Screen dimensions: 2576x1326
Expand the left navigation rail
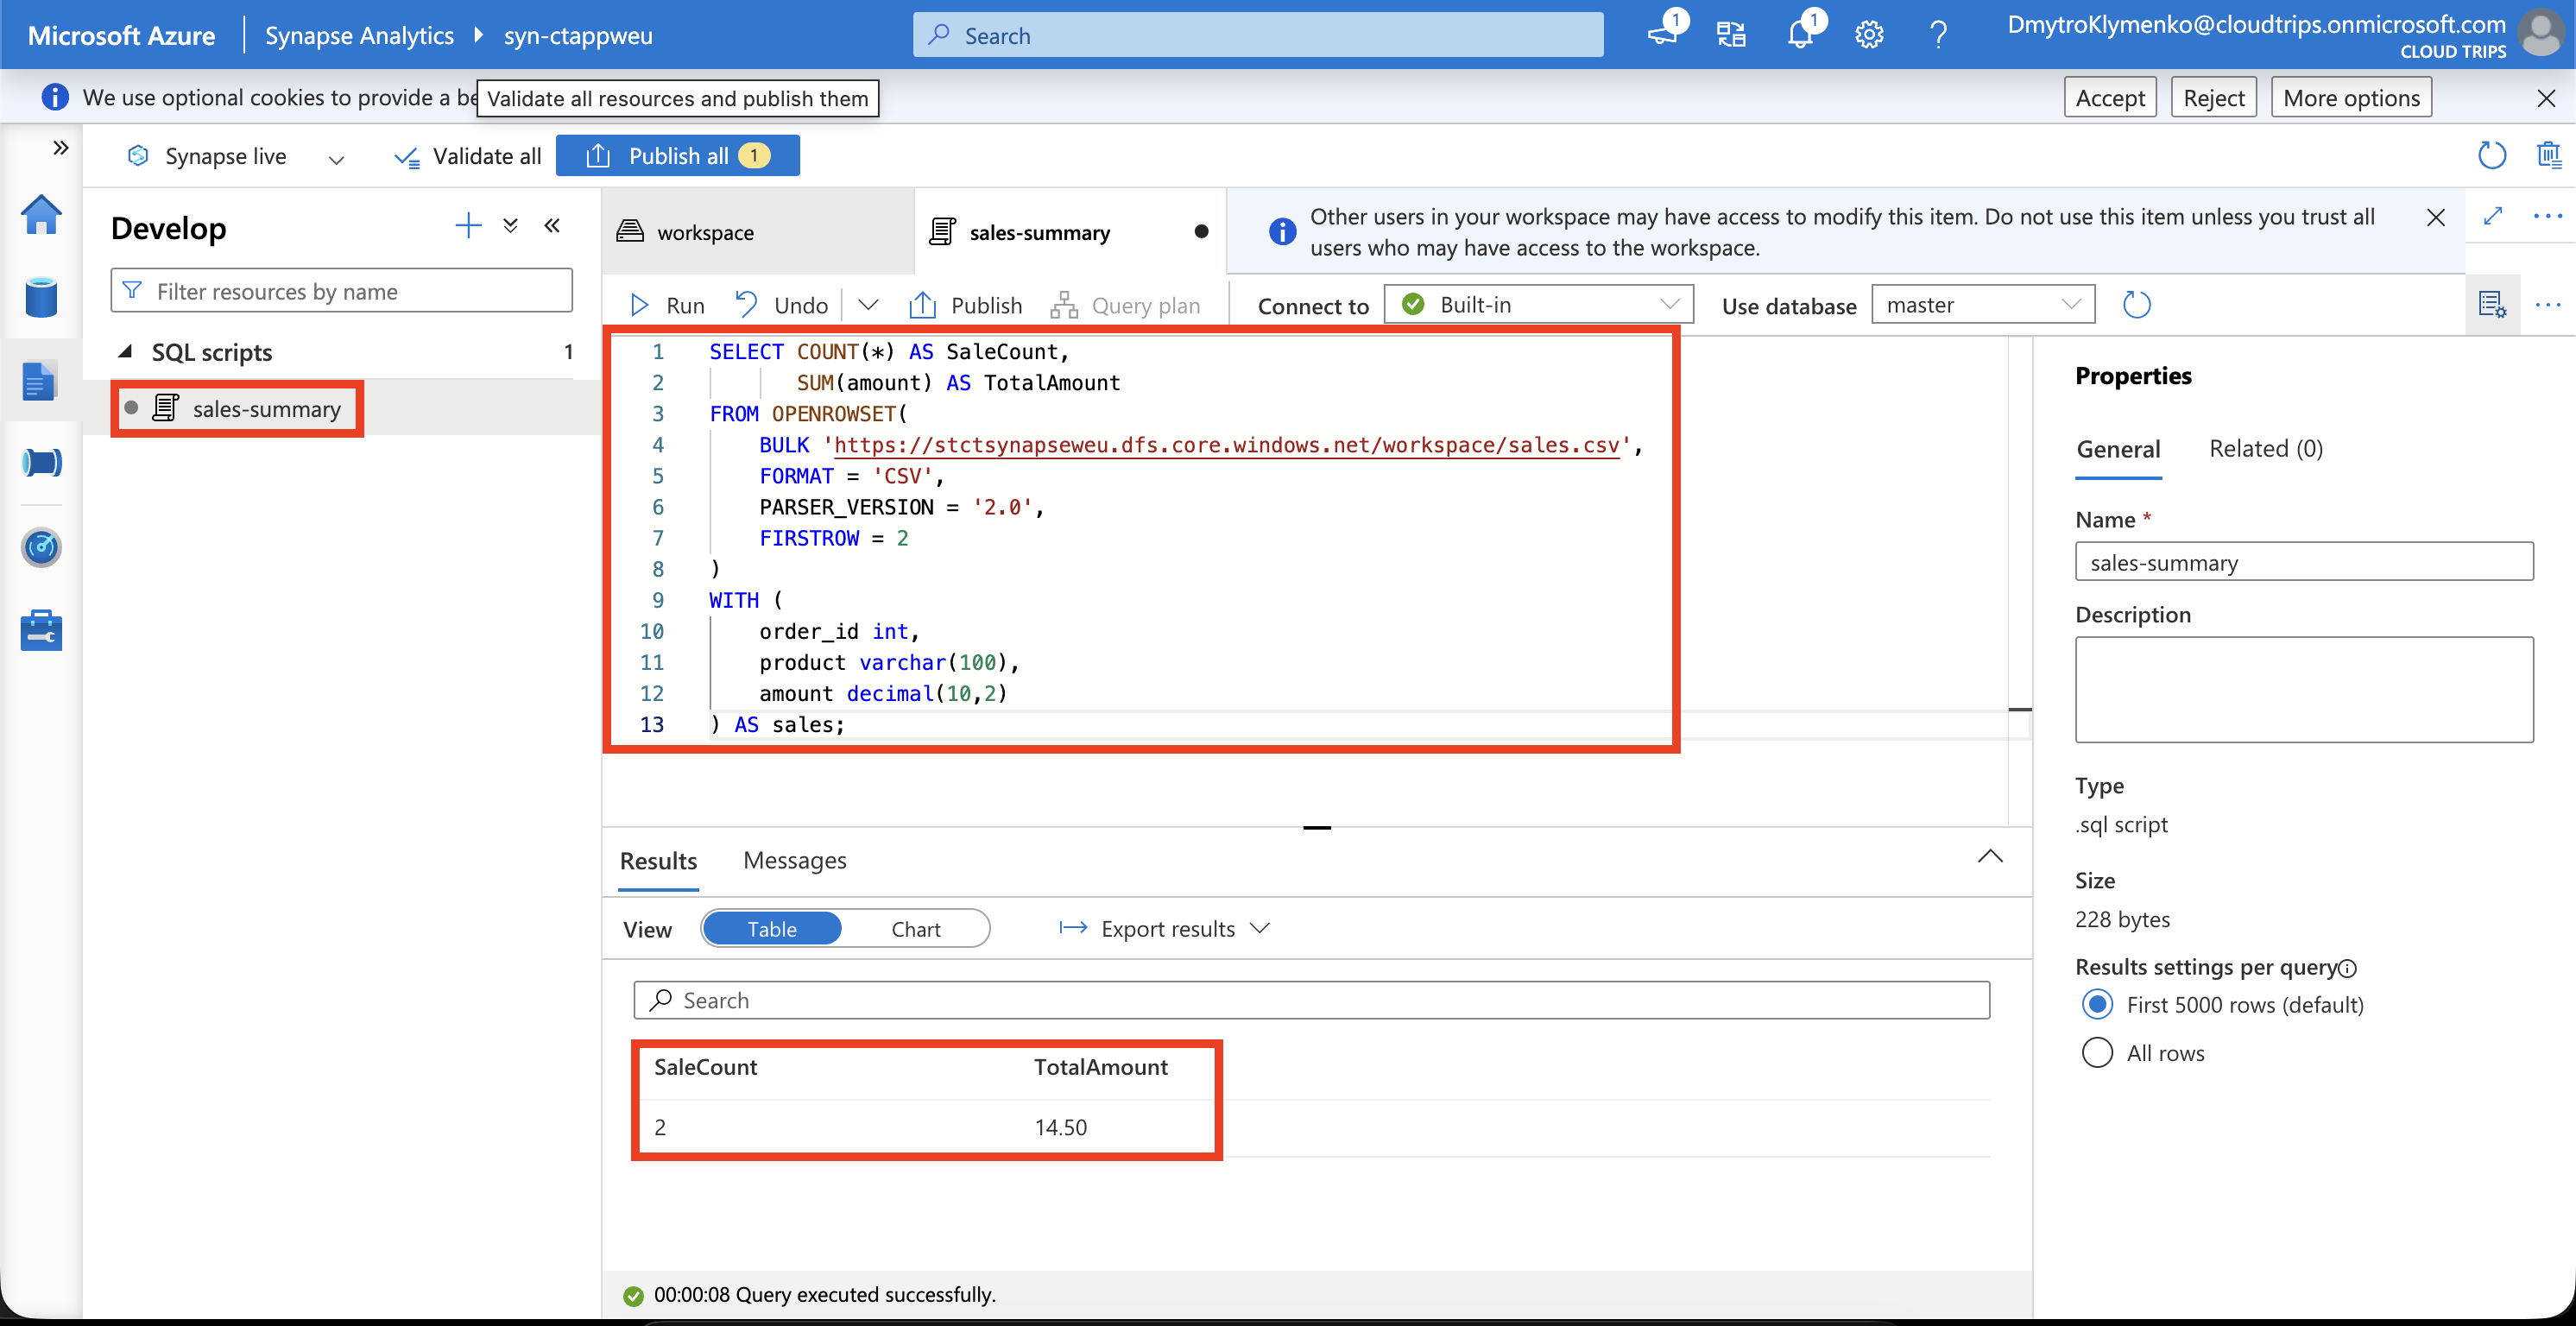click(x=60, y=148)
